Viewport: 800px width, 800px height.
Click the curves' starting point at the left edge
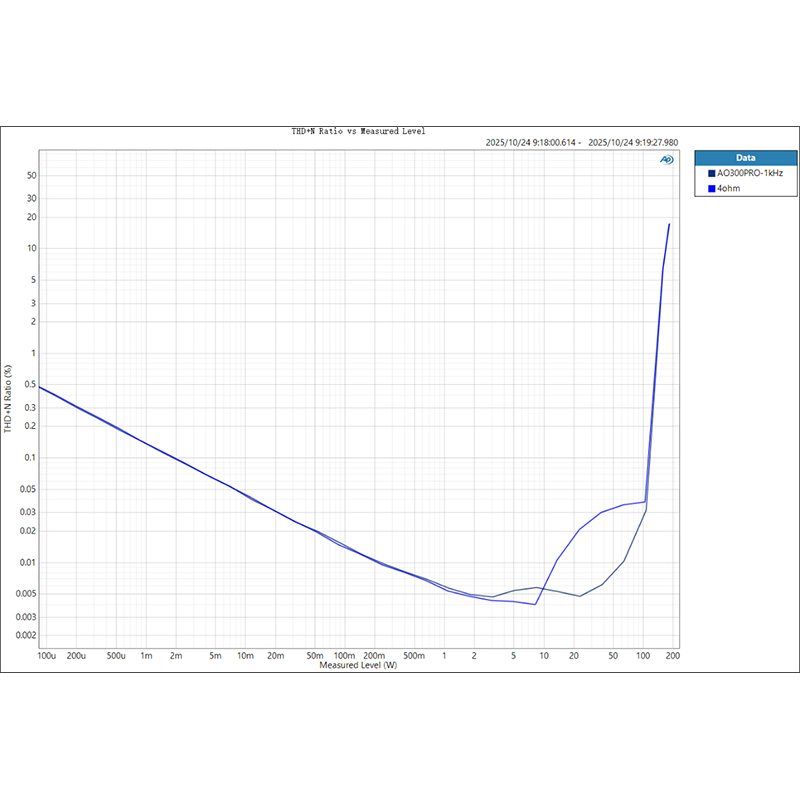[39, 386]
